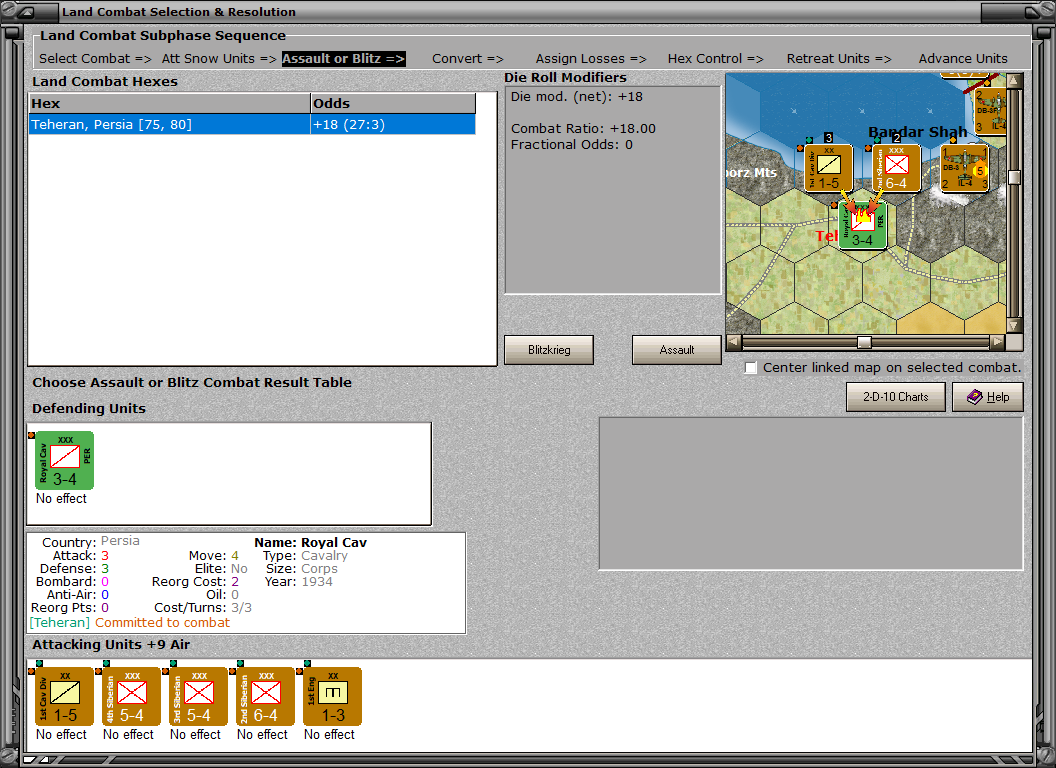
Task: Click the Help book icon
Action: 975,397
